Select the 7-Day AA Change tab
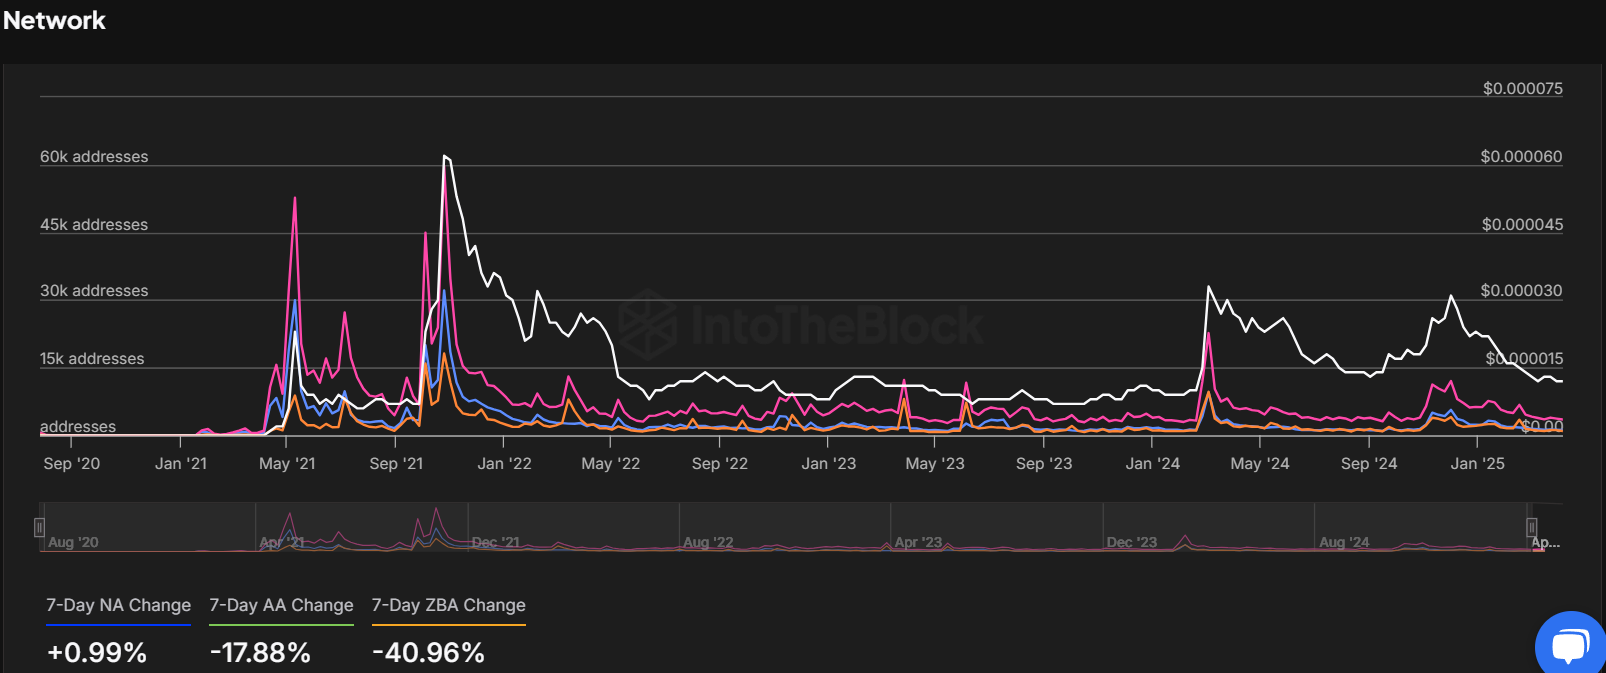 [281, 606]
